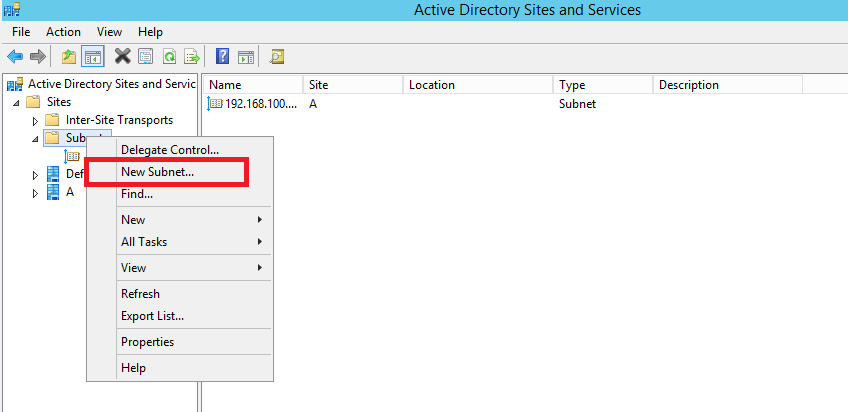Screen dimensions: 848x412
Task: Click the Find toolbar icon
Action: 277,57
